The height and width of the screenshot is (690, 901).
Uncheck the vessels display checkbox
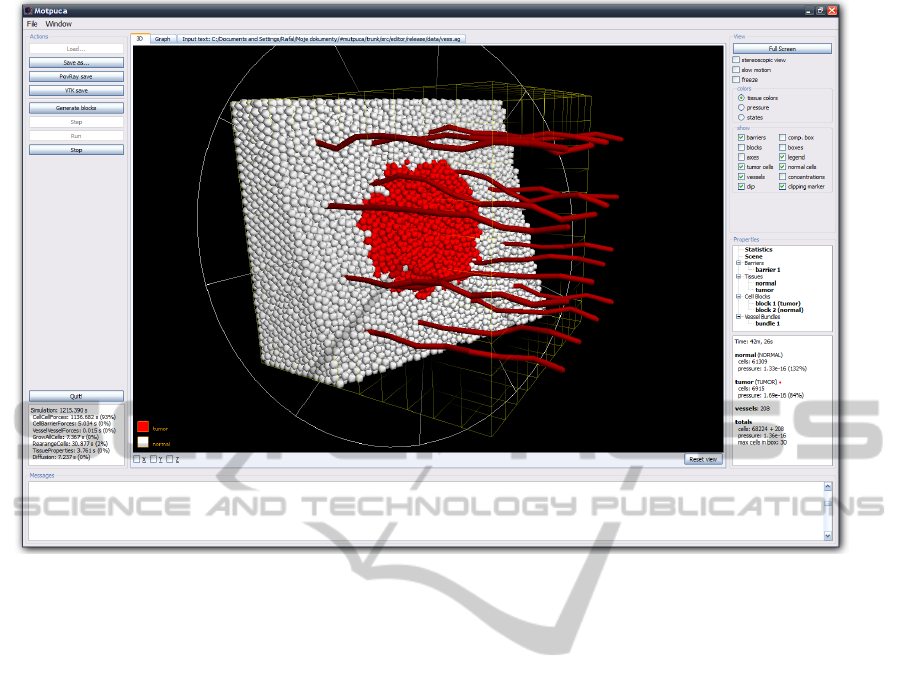741,177
